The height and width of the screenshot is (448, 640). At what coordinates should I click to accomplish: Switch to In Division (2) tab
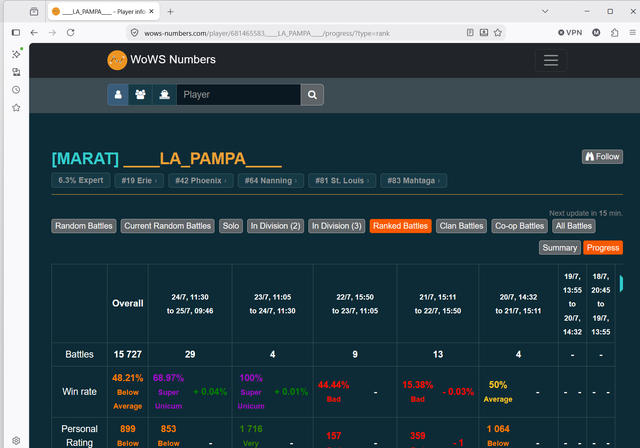pos(276,226)
